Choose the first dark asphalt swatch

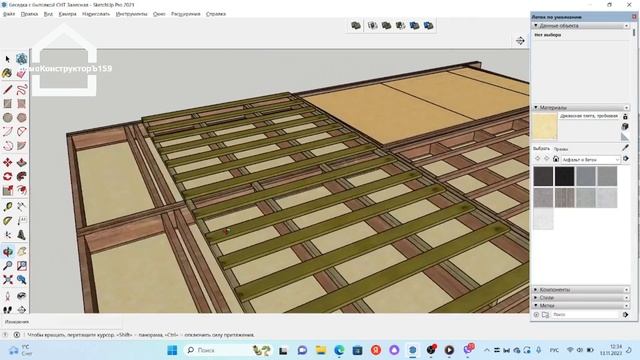543,176
